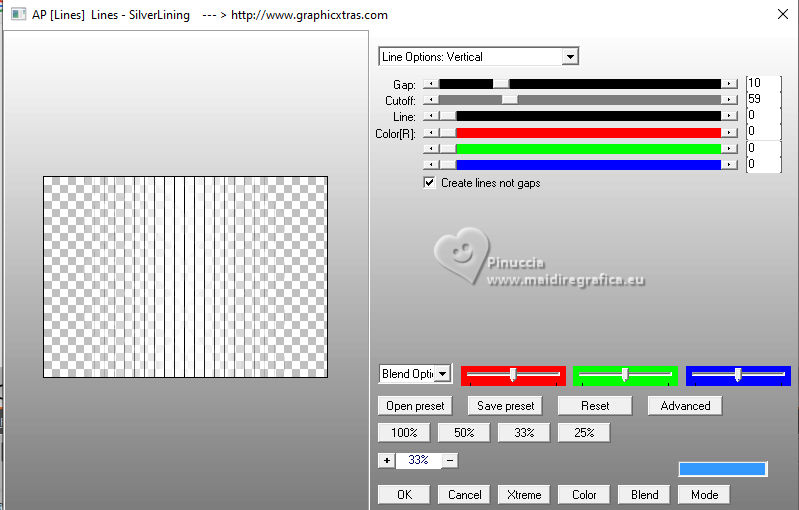Image resolution: width=799 pixels, height=510 pixels.
Task: Click the blue color value field
Action: (x=763, y=165)
